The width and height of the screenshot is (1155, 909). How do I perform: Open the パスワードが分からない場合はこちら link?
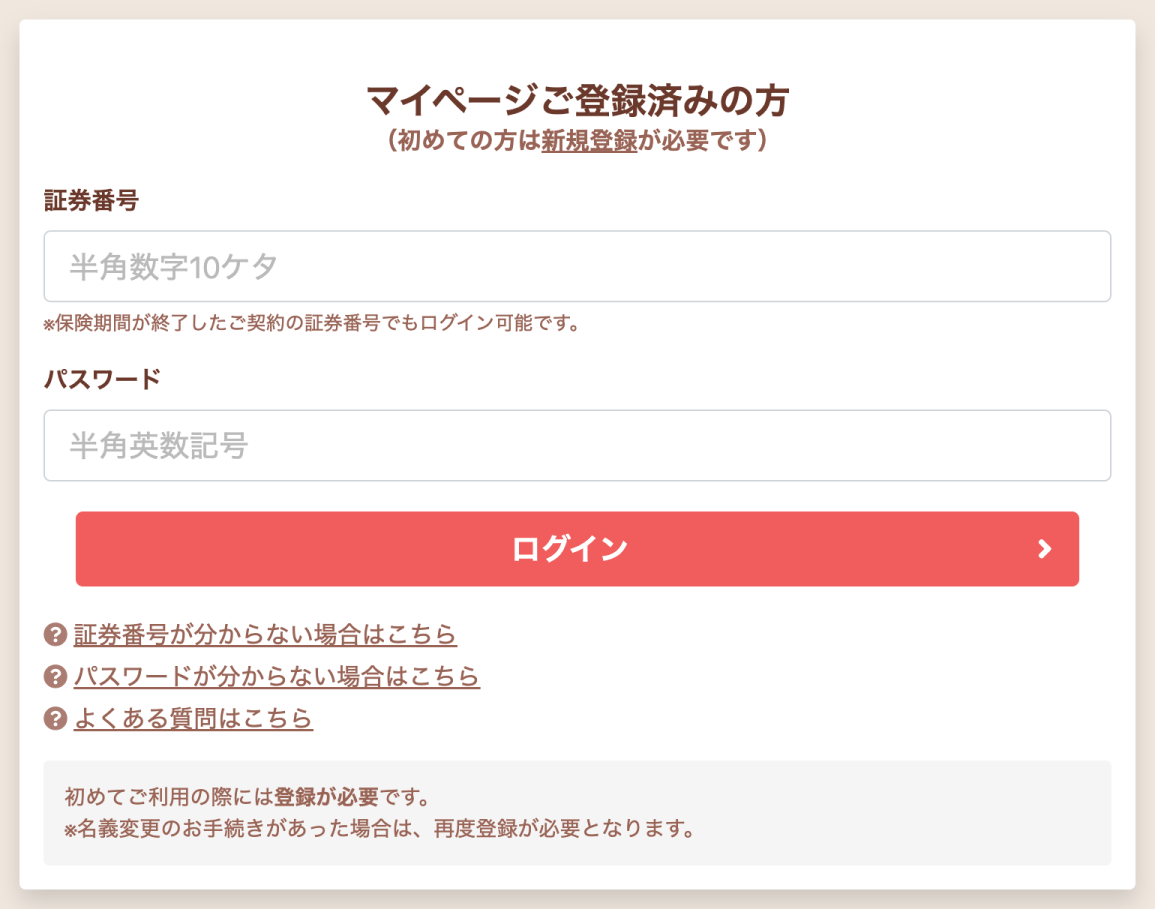(x=277, y=676)
